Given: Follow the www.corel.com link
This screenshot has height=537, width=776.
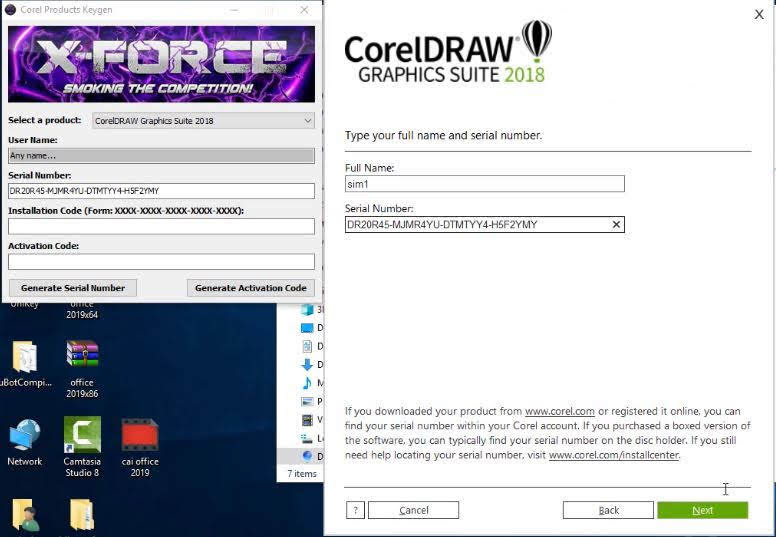Looking at the screenshot, I should [x=560, y=411].
